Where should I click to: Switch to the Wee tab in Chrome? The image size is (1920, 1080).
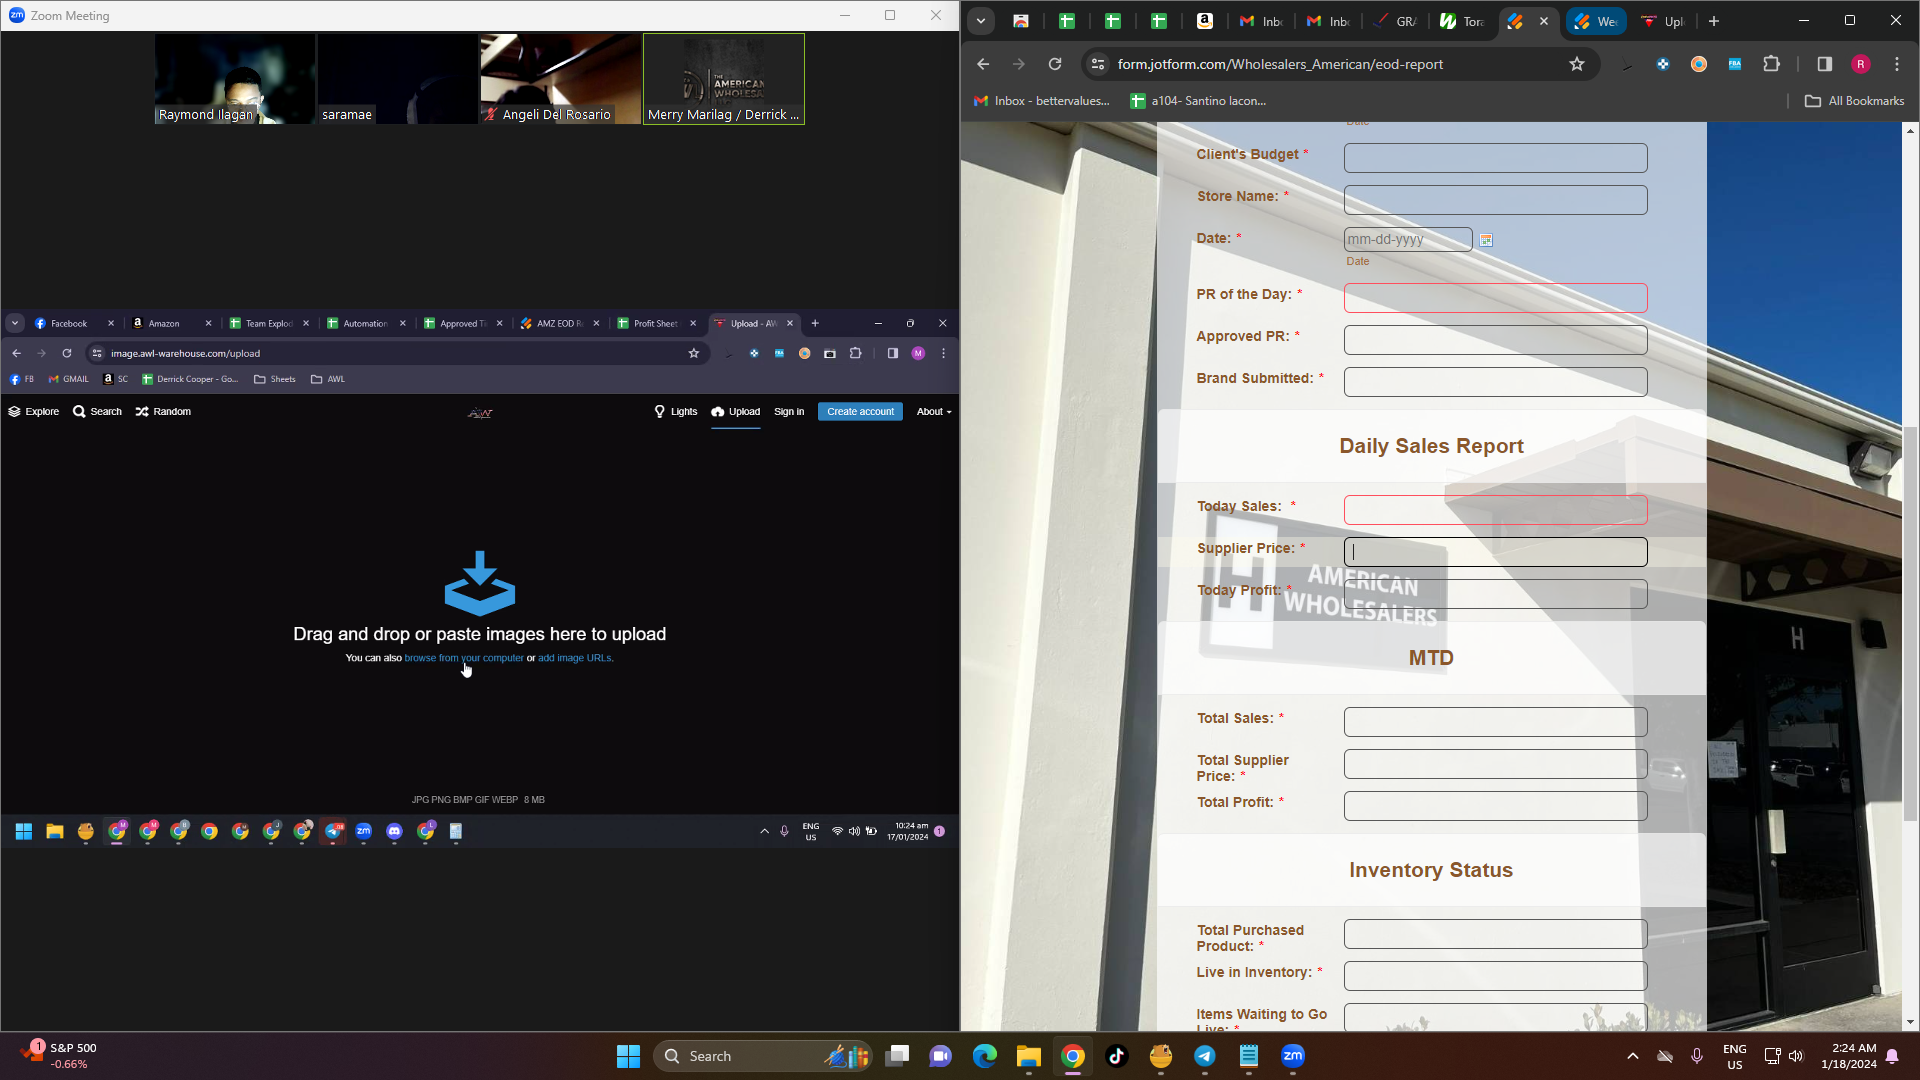(1597, 21)
